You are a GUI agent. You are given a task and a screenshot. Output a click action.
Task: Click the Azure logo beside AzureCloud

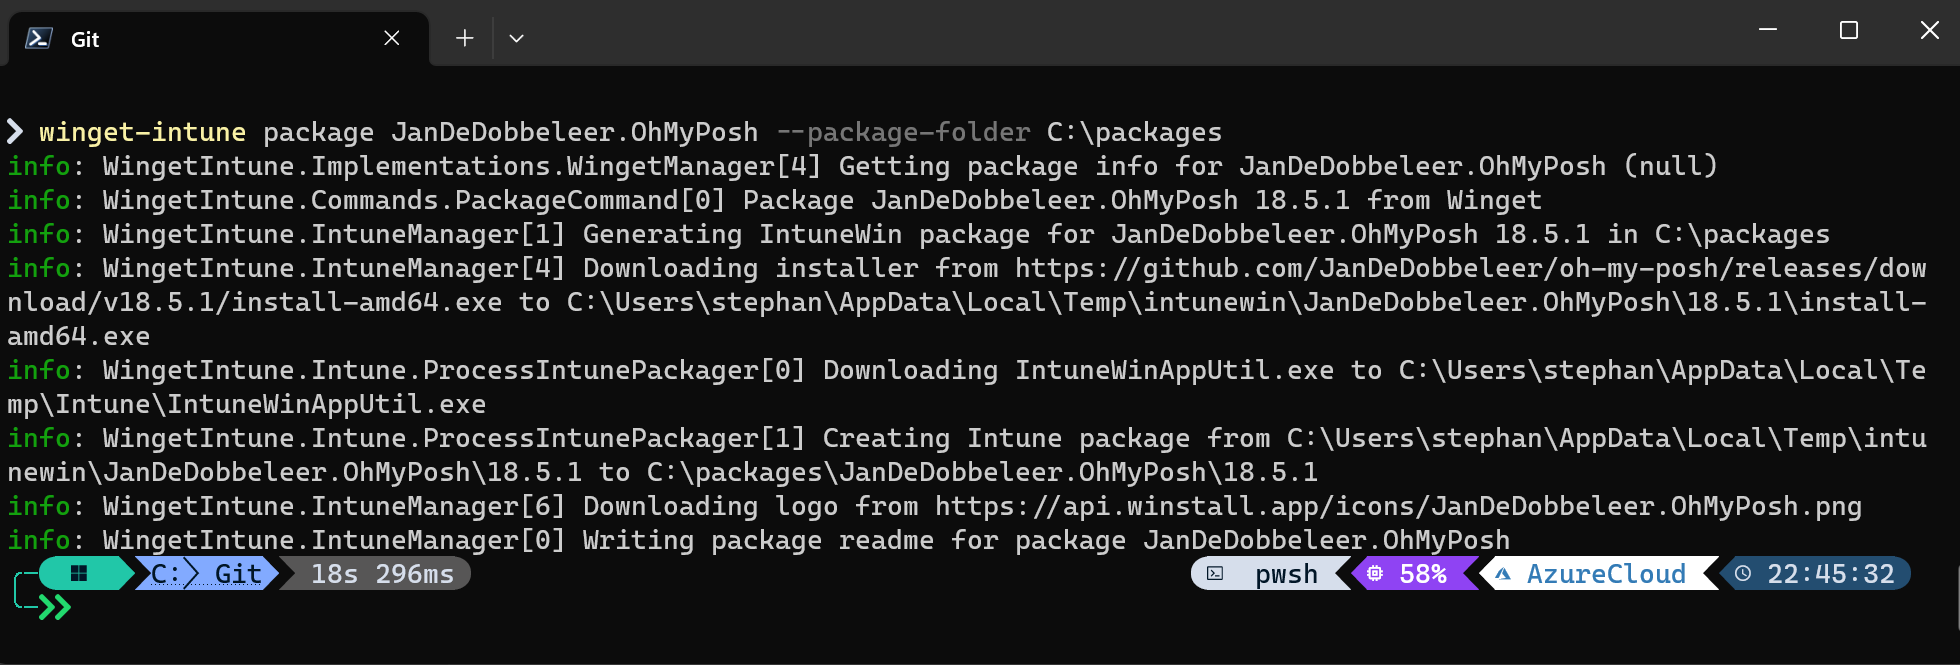[1502, 574]
